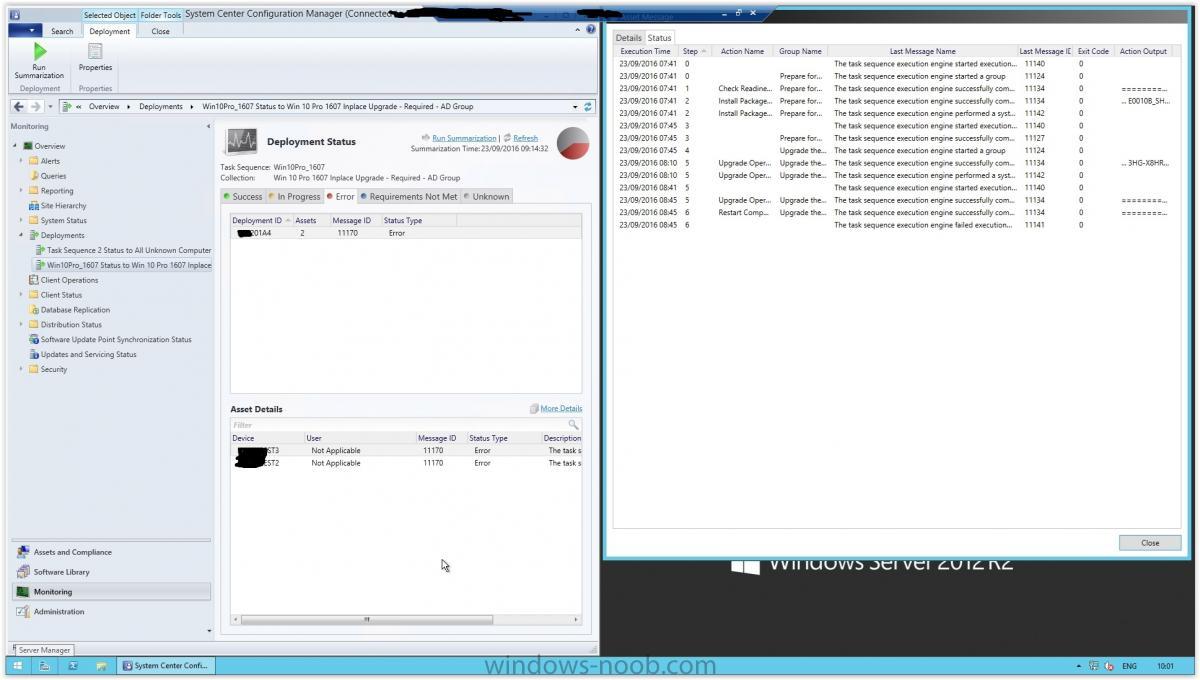Select the System Status folder icon
The image size is (1200, 680).
(34, 220)
